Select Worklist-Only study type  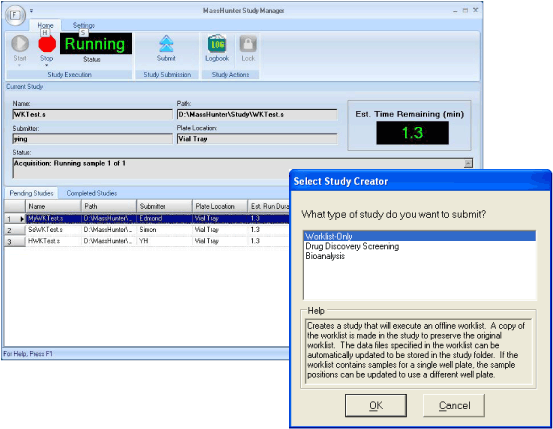(x=420, y=236)
